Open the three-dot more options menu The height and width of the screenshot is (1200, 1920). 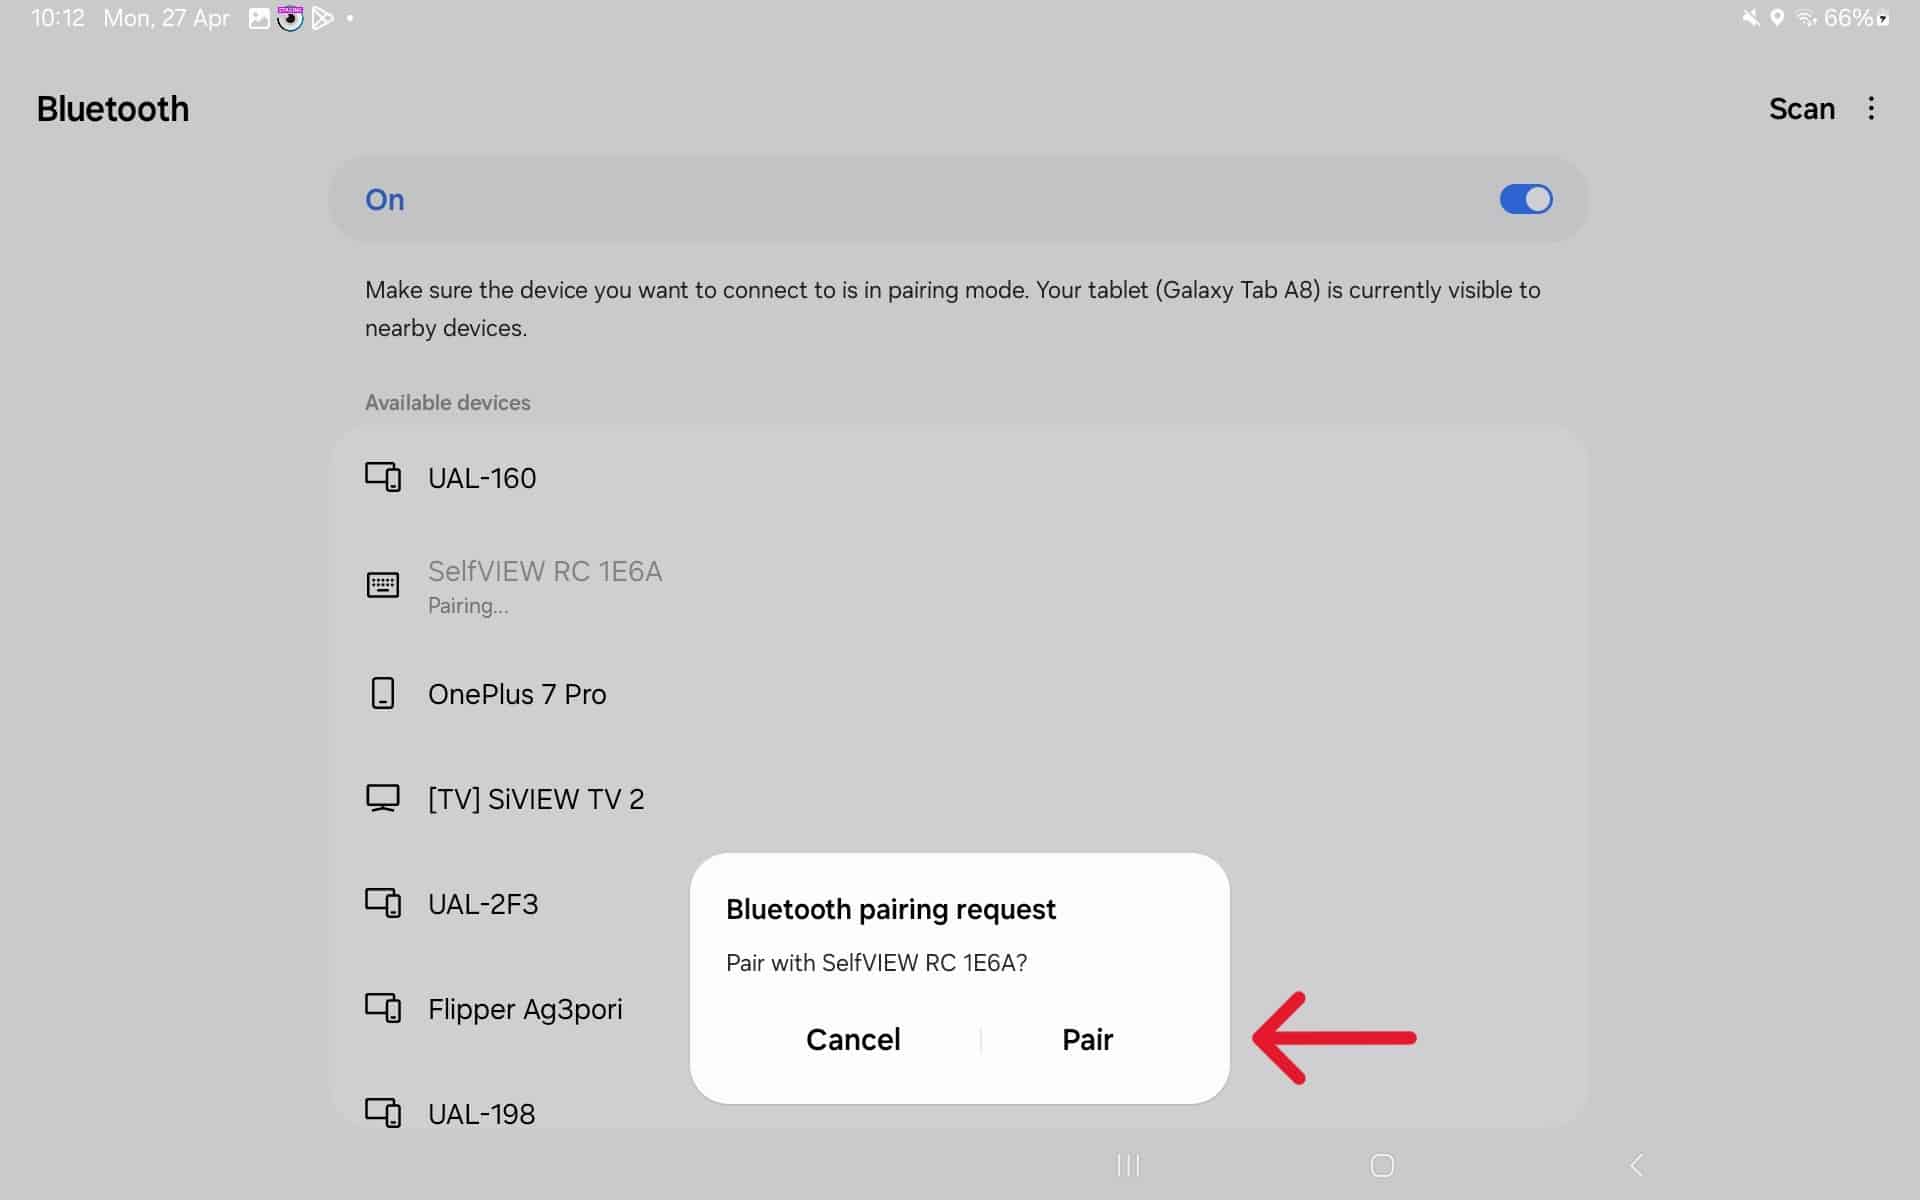pyautogui.click(x=1871, y=109)
